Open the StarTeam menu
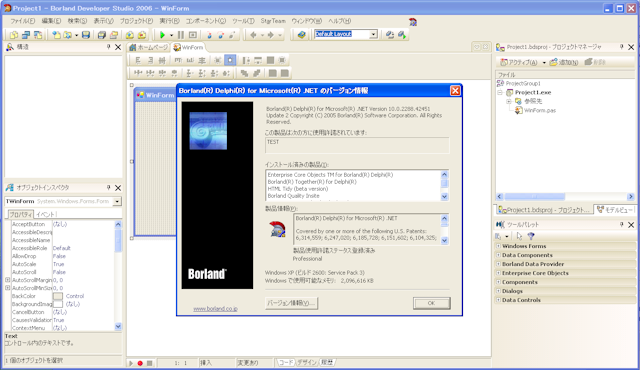This screenshot has height=370, width=640. tap(273, 21)
